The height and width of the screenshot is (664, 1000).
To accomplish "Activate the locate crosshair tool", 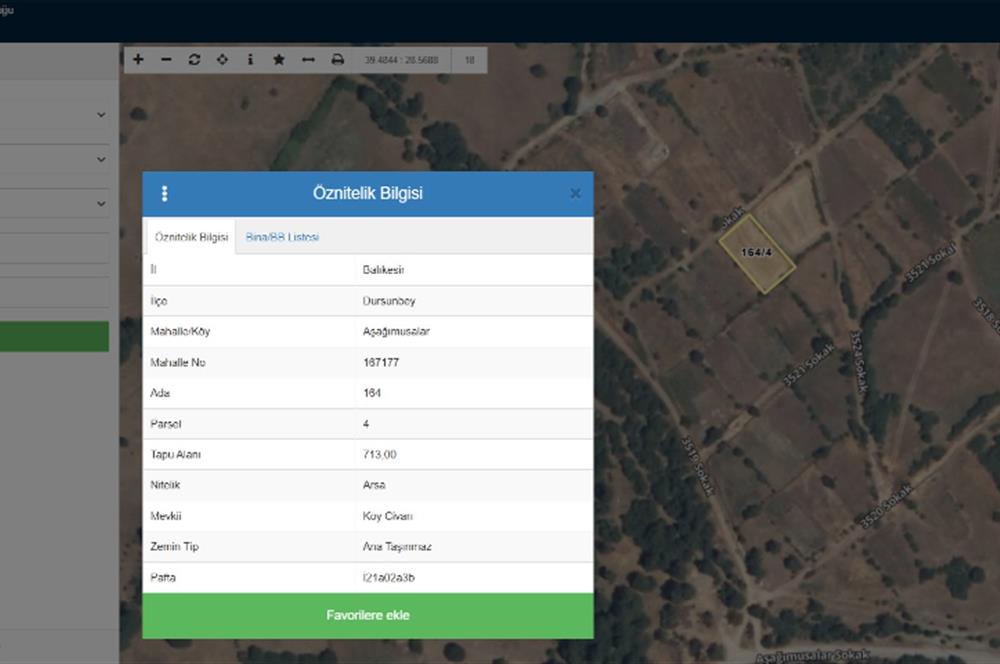I will pyautogui.click(x=222, y=60).
